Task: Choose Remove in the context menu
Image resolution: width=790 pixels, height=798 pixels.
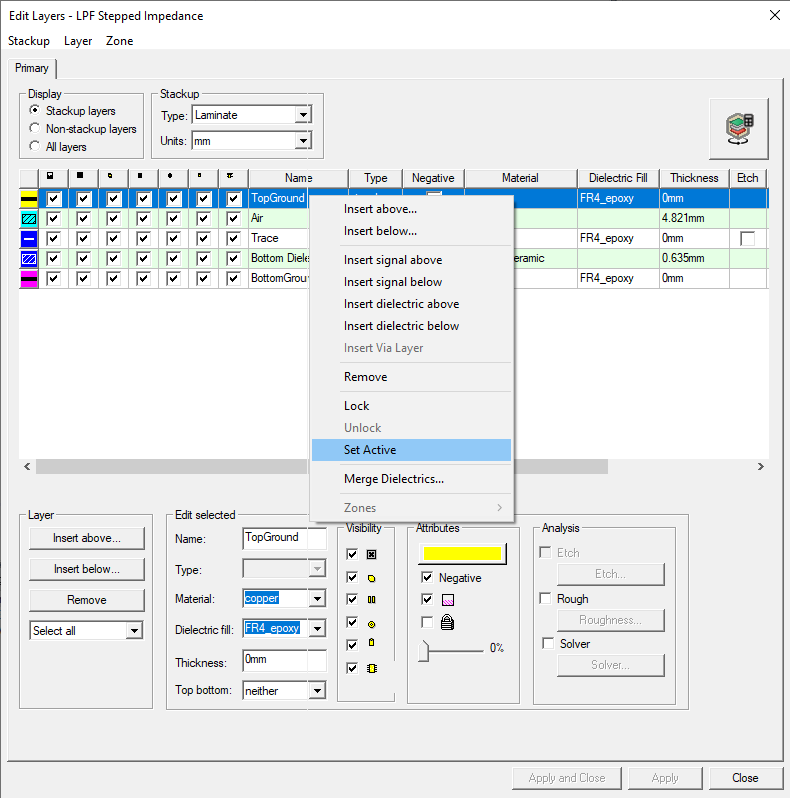Action: [411, 377]
